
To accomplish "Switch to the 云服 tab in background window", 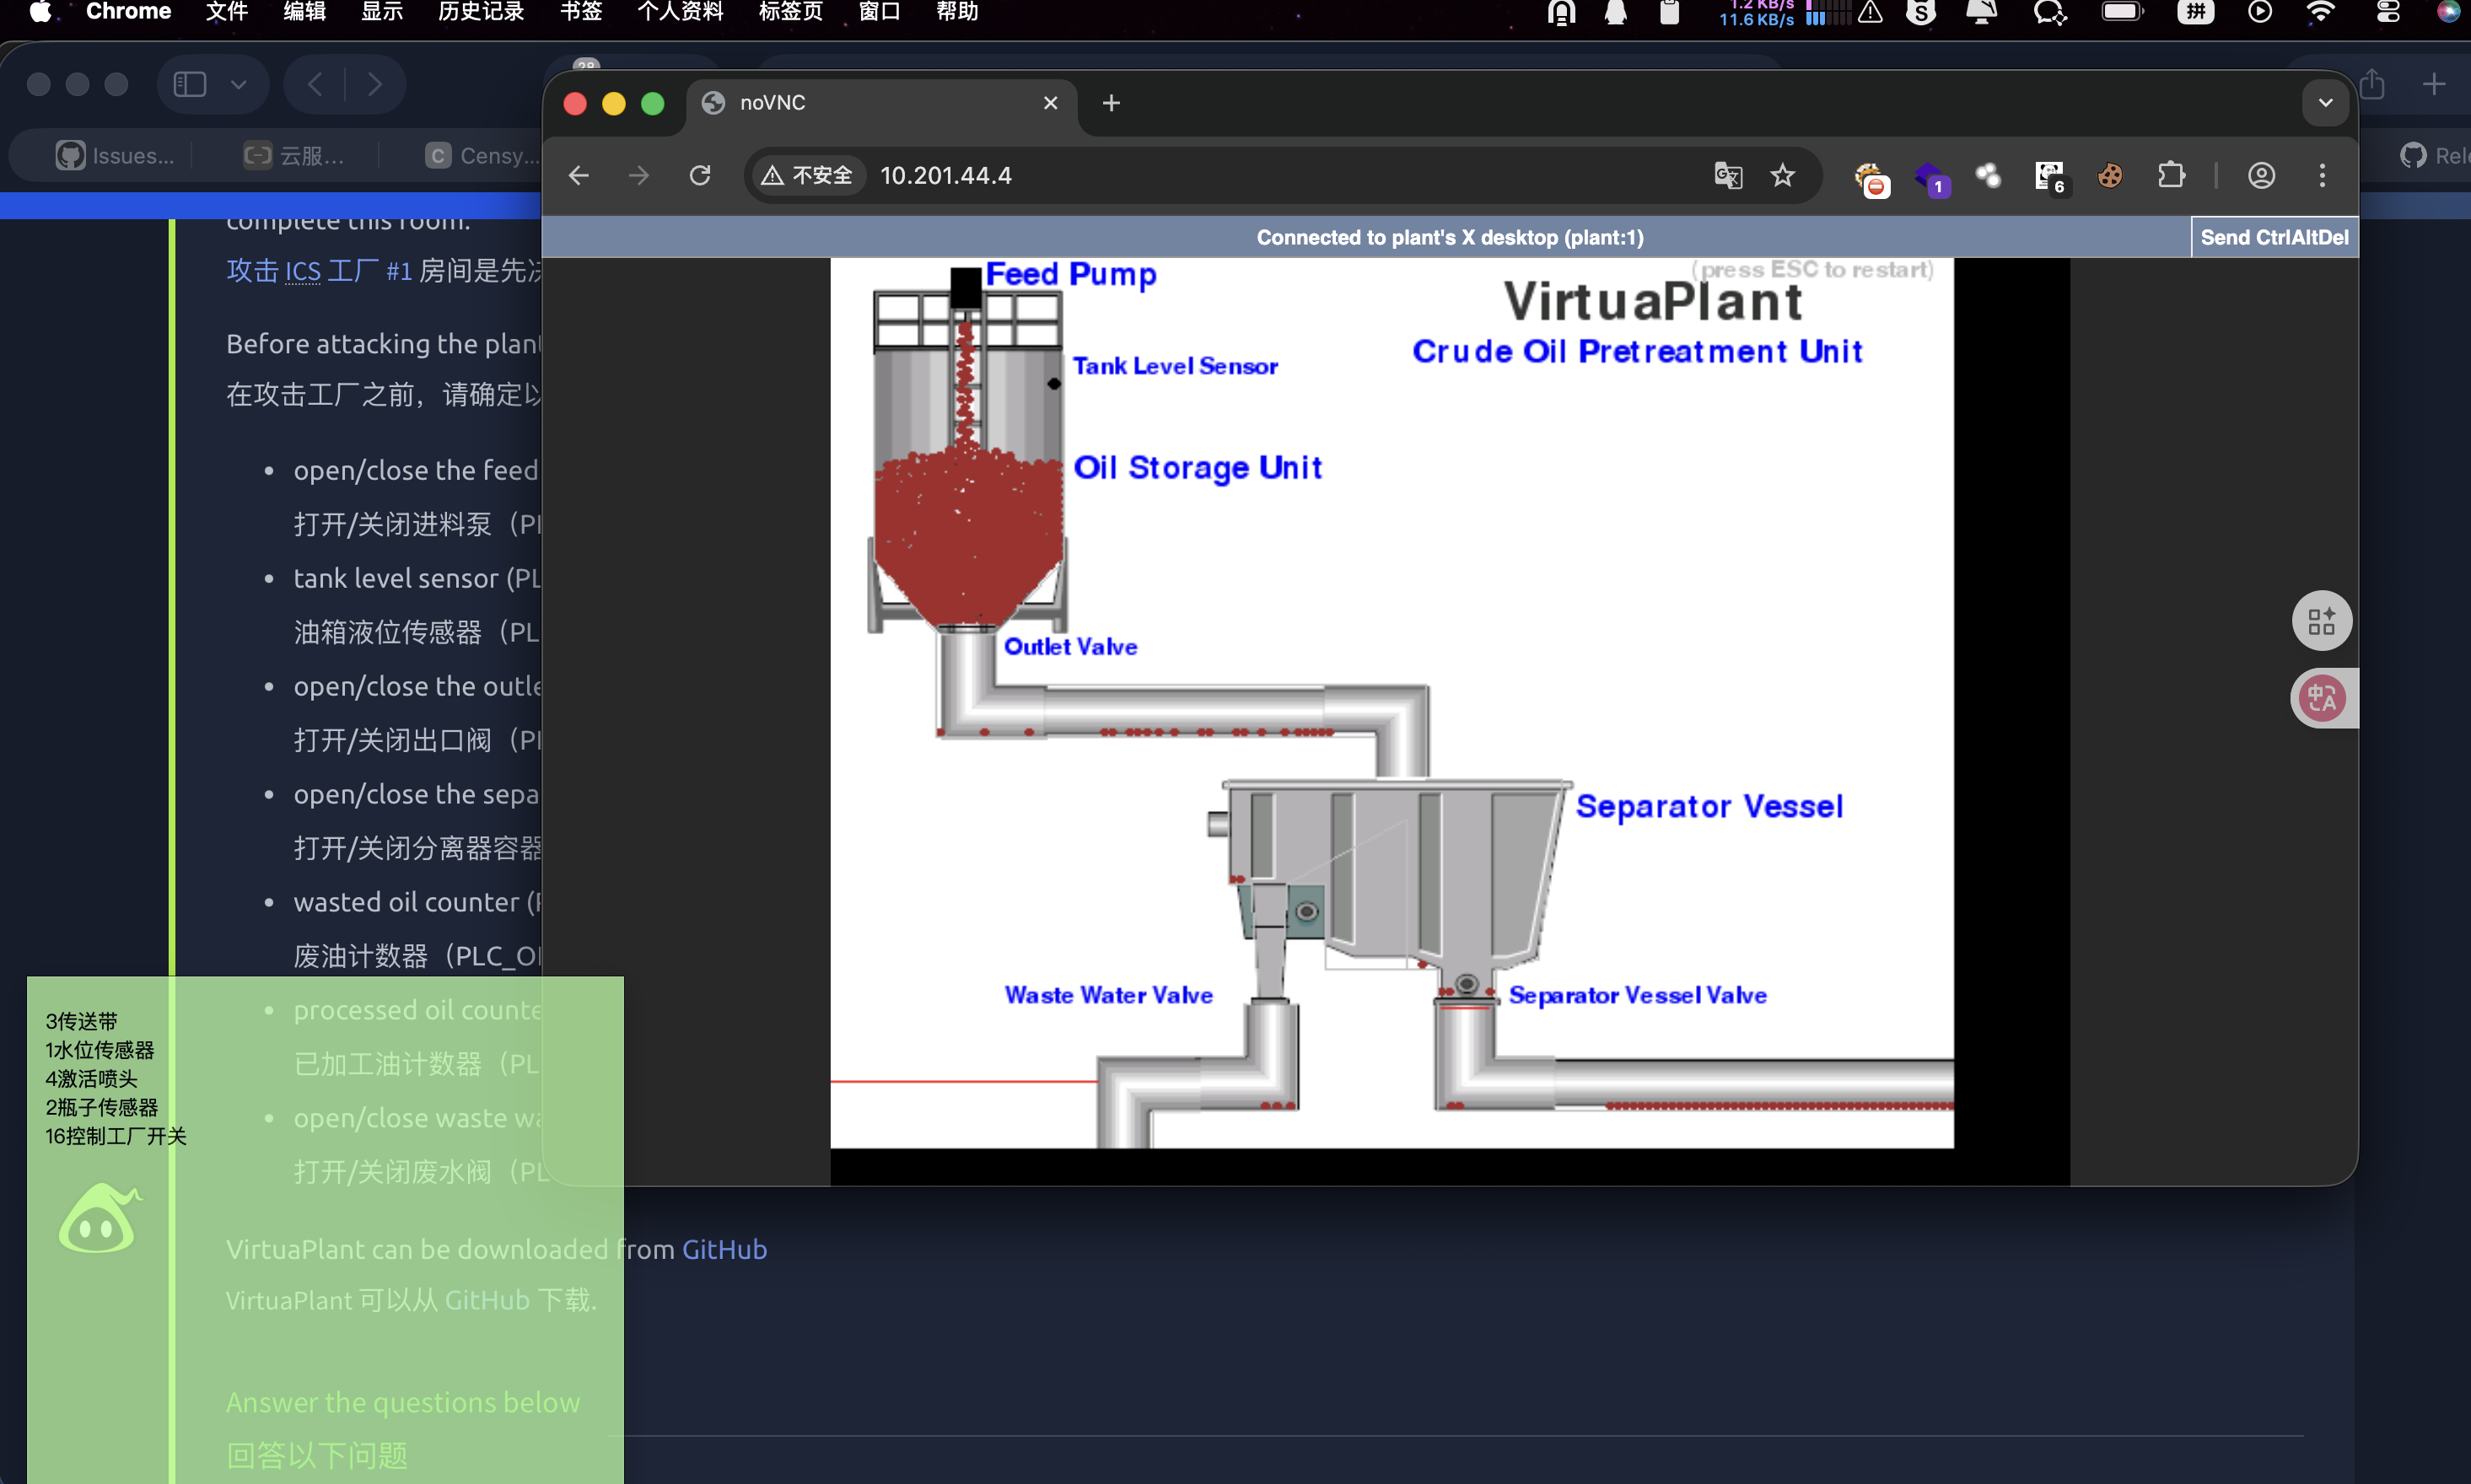I will click(294, 155).
